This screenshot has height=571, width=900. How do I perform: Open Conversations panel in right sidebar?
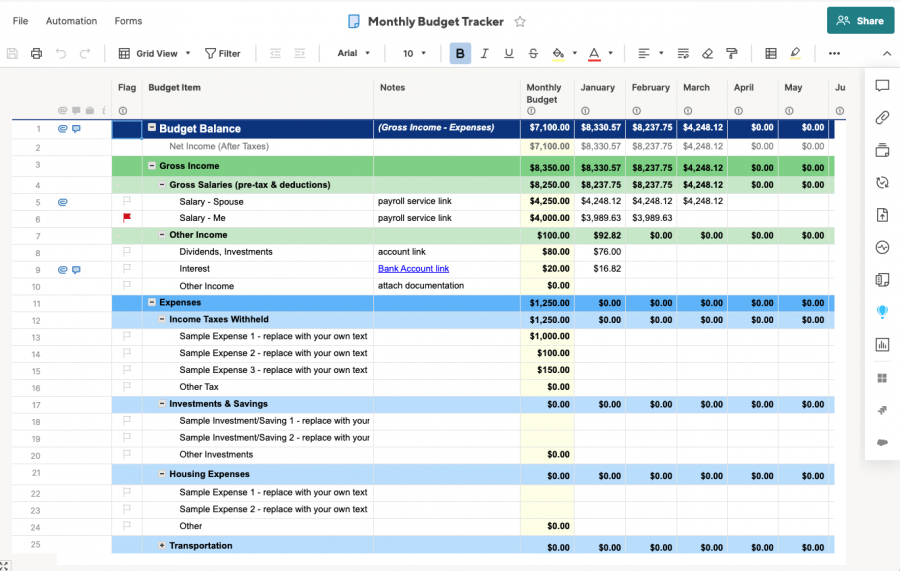coord(882,87)
